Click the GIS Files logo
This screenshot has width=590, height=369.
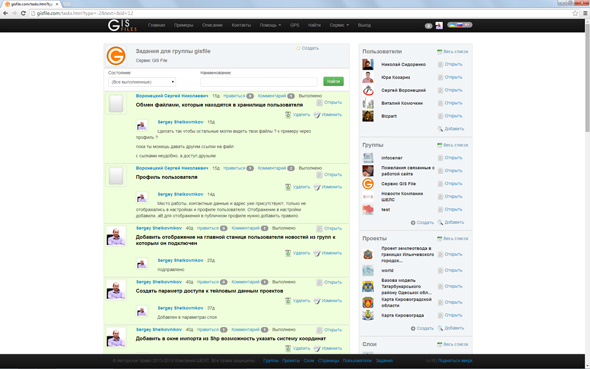[x=122, y=25]
